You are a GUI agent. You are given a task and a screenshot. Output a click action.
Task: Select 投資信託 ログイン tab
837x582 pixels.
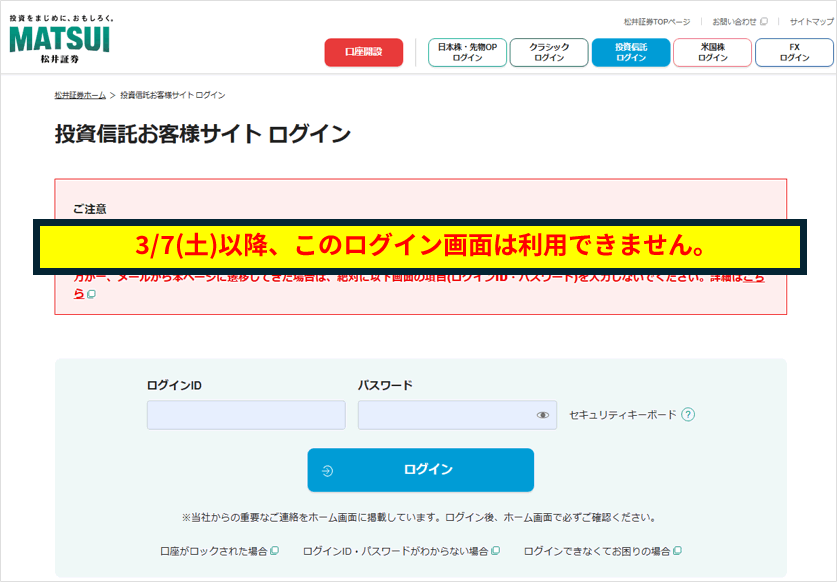(x=630, y=52)
